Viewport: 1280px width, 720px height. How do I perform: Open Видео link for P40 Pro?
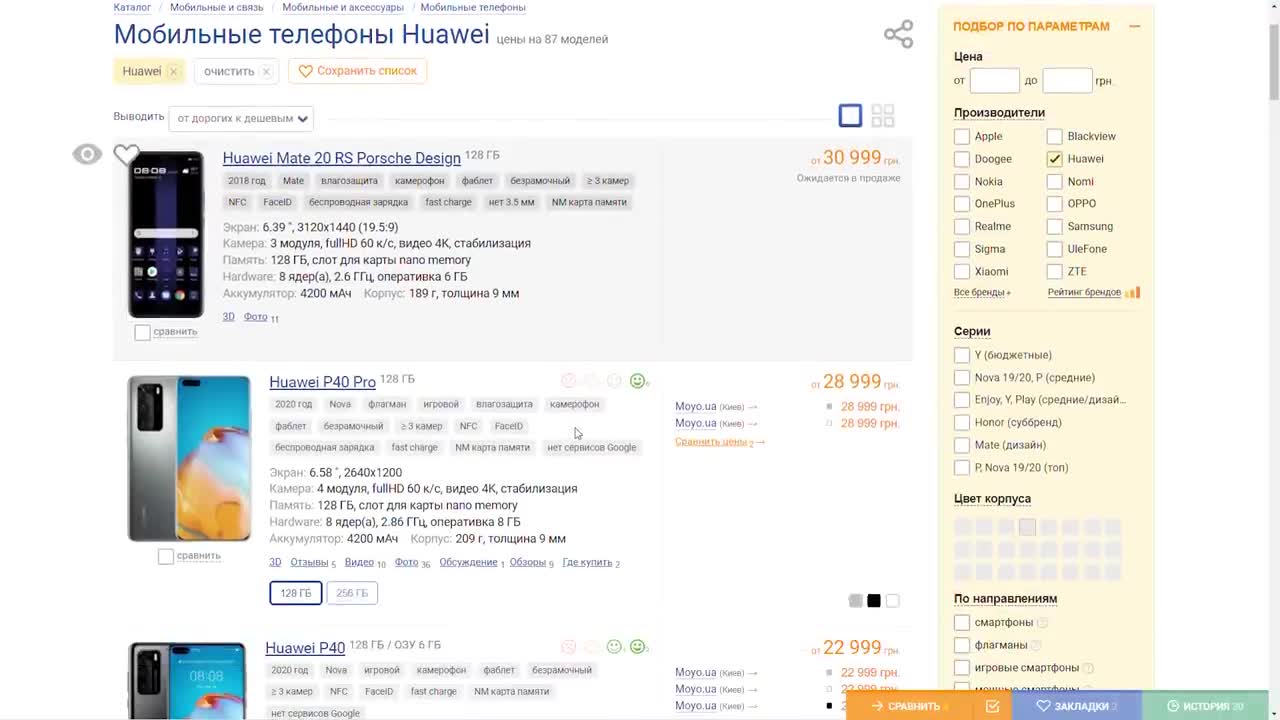(x=359, y=562)
